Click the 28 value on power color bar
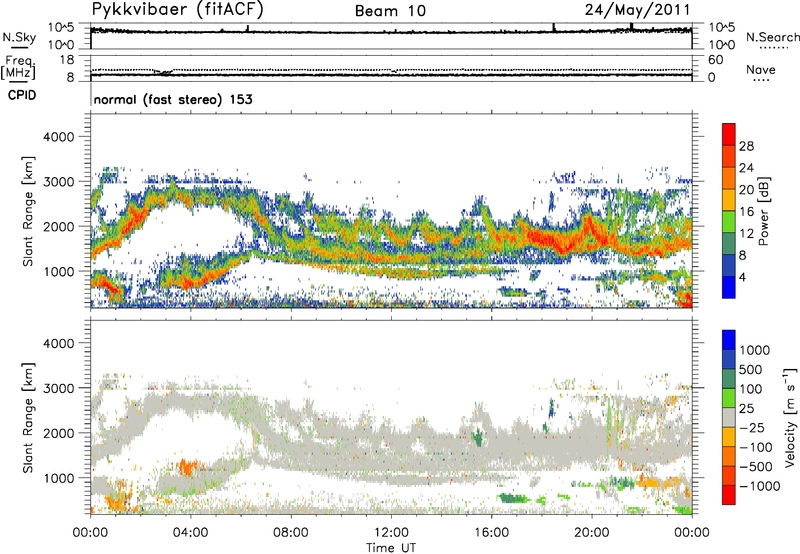This screenshot has width=800, height=554. click(746, 146)
